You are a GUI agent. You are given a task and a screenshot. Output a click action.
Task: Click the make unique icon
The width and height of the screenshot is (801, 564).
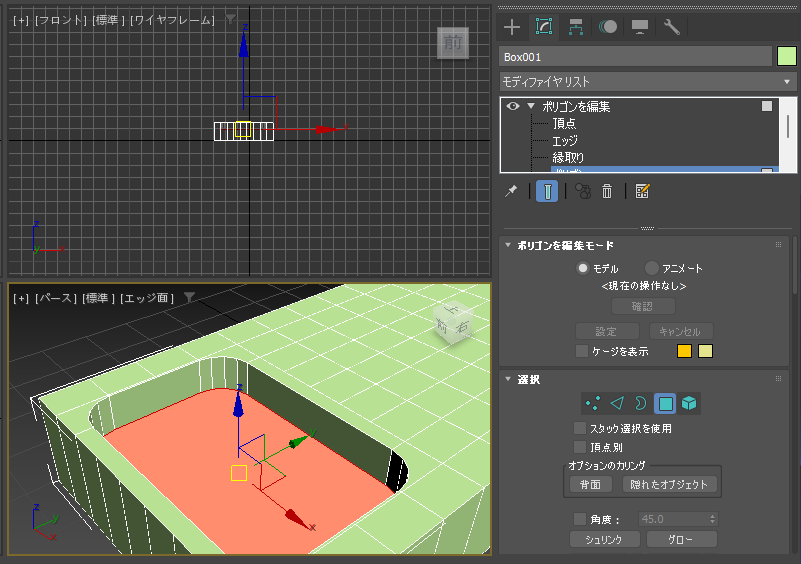coord(583,192)
